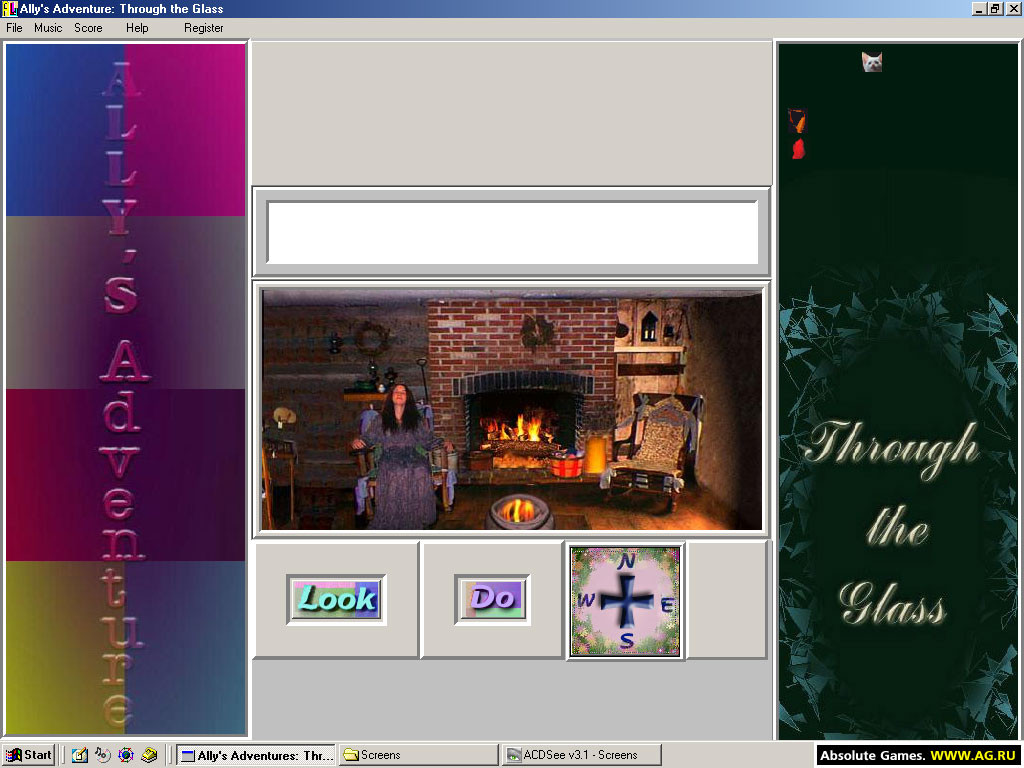
Task: Click the notepad-and-pencil quick launch icon
Action: (80, 755)
